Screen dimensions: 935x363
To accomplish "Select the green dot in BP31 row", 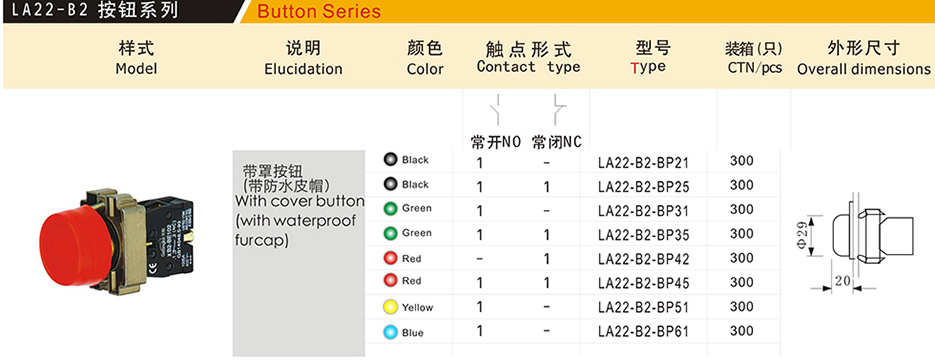I will pyautogui.click(x=391, y=209).
